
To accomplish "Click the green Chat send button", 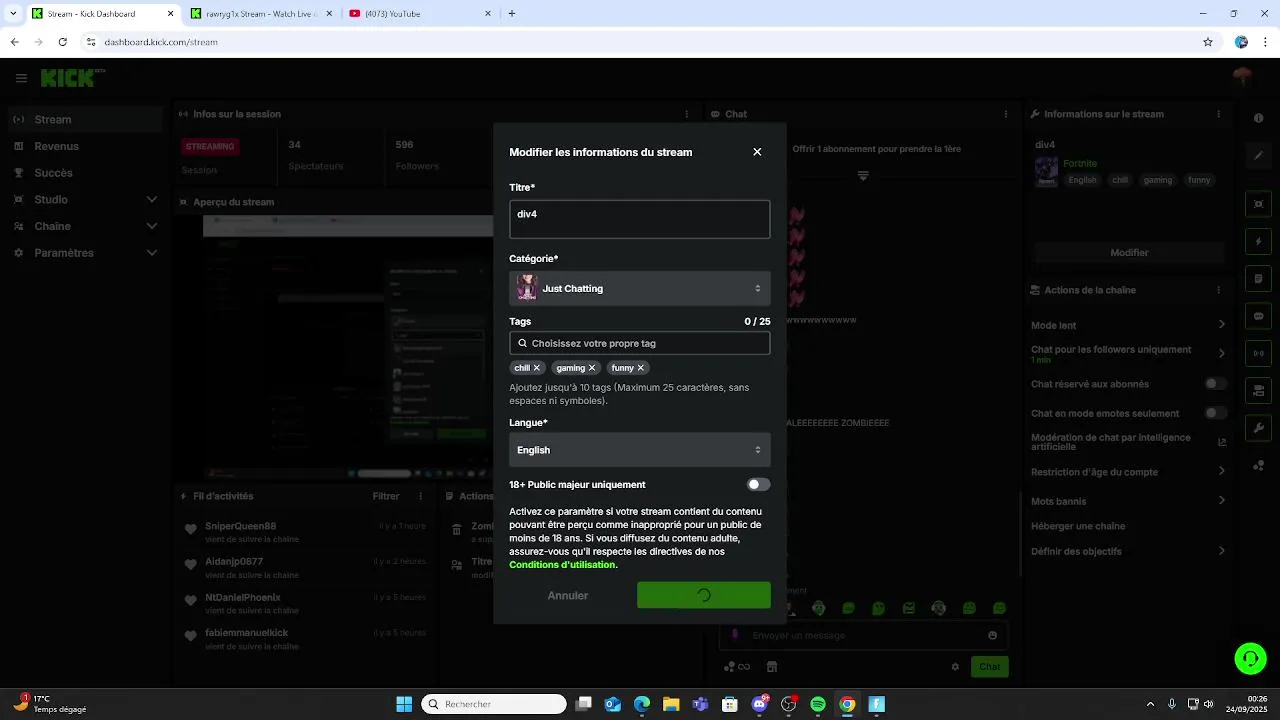I will (x=989, y=667).
